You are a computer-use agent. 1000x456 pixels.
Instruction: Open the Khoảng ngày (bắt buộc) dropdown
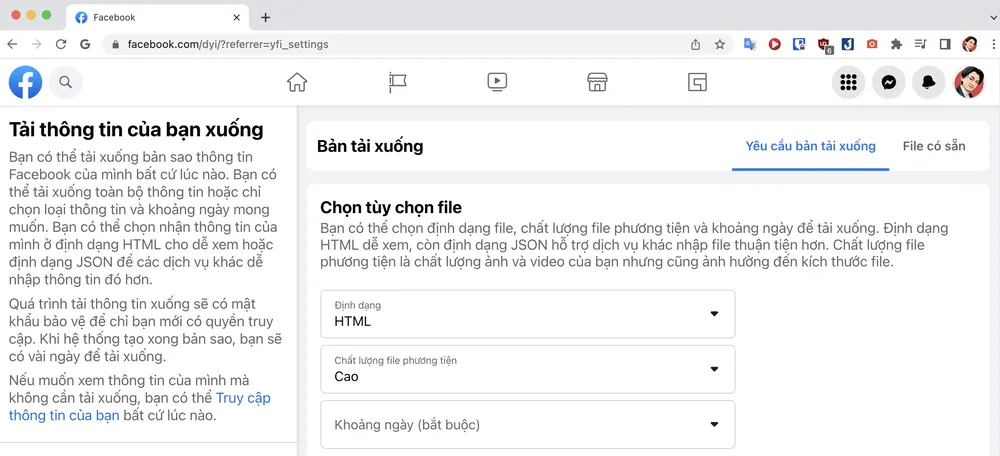527,425
